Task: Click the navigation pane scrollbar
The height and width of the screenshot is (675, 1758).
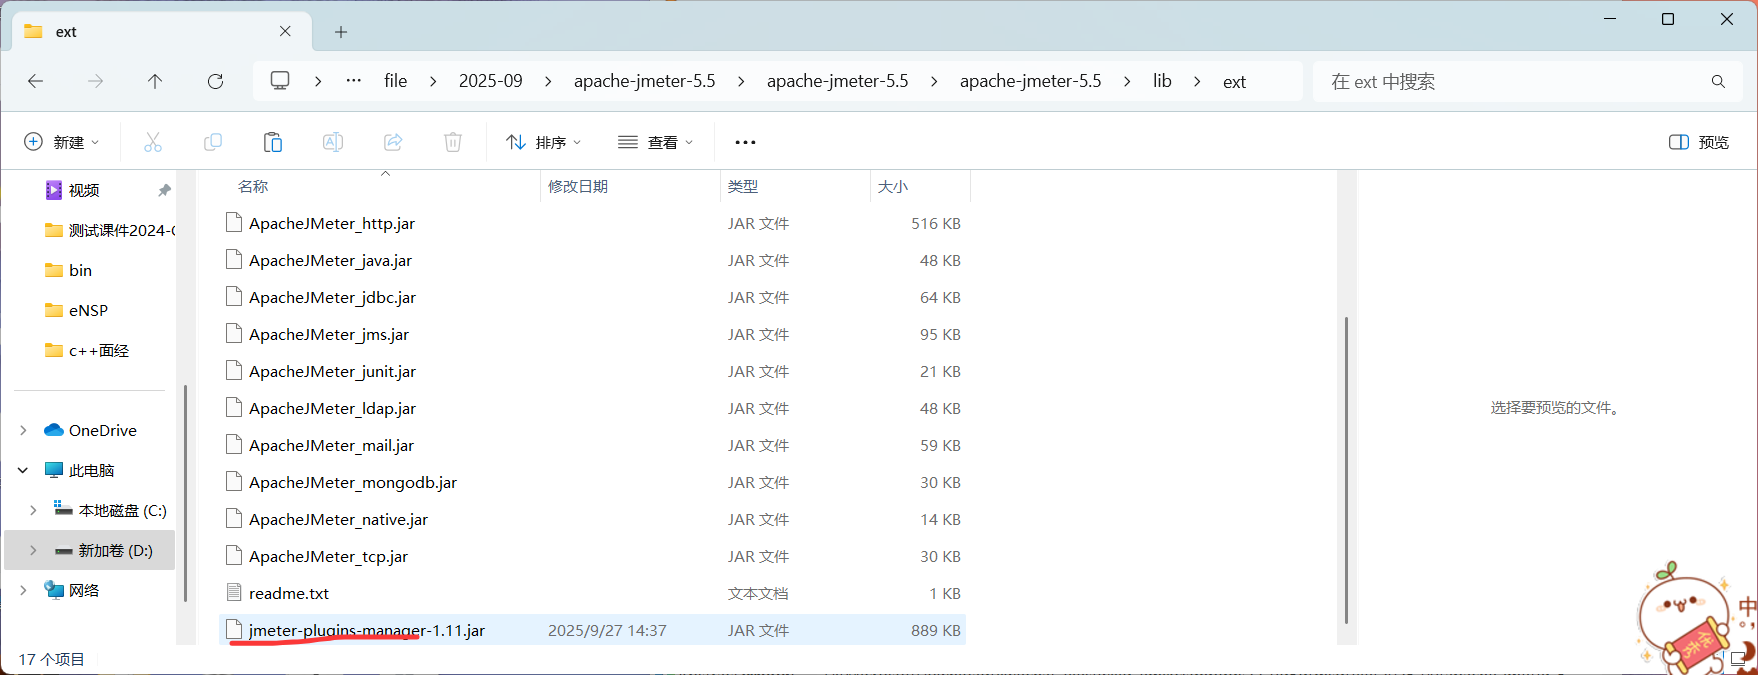Action: pos(186,492)
